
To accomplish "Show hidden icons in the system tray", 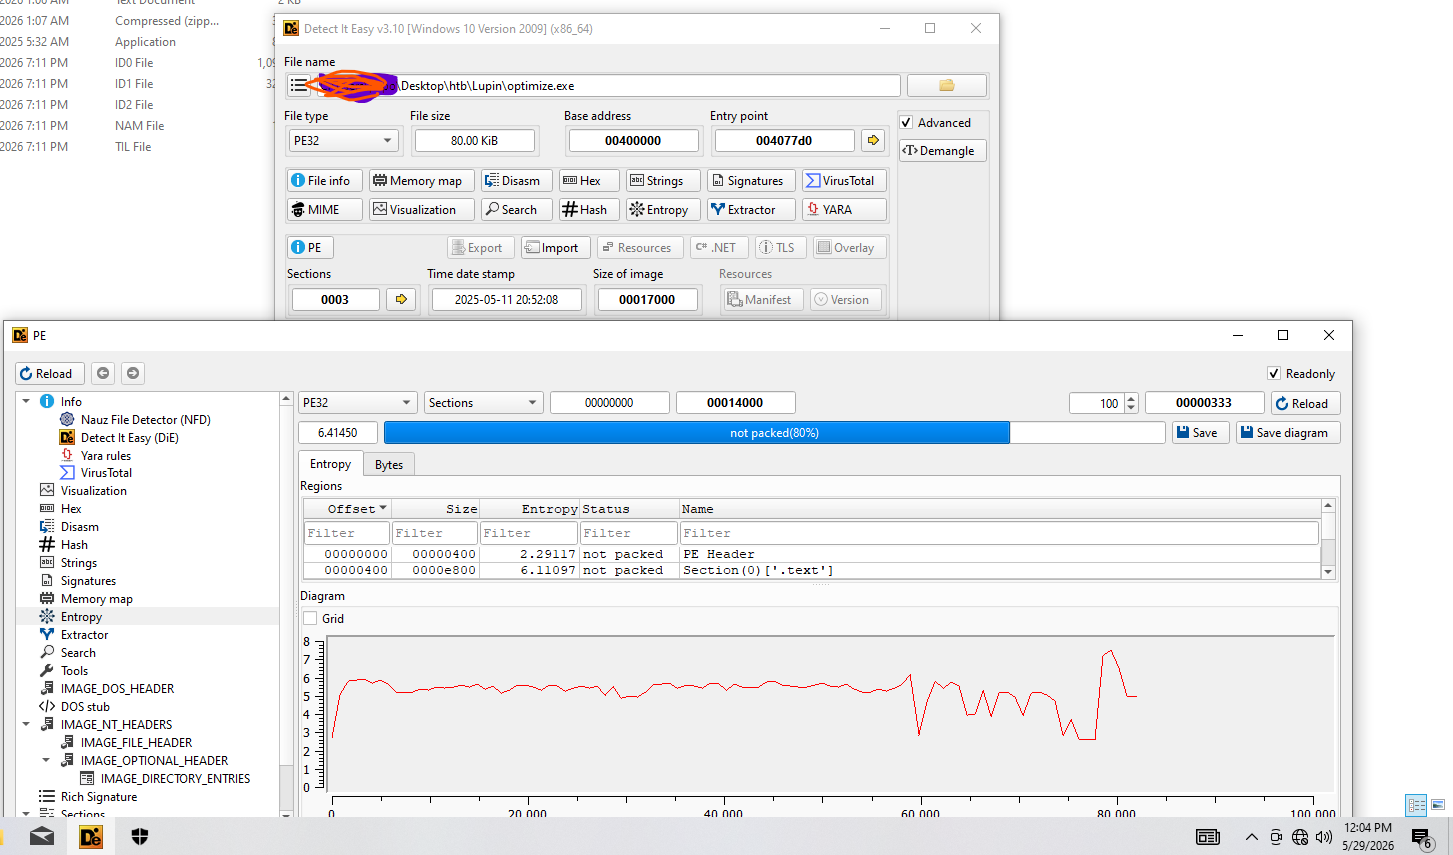I will pos(1251,837).
